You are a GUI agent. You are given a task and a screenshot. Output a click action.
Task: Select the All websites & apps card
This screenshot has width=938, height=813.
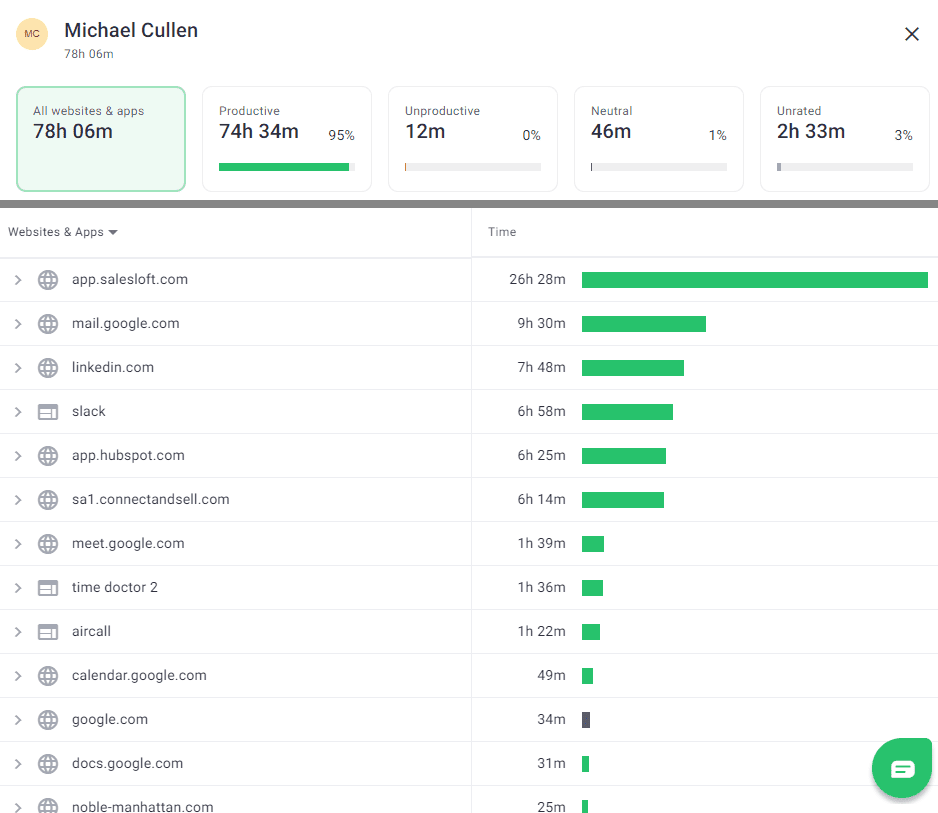pos(100,139)
